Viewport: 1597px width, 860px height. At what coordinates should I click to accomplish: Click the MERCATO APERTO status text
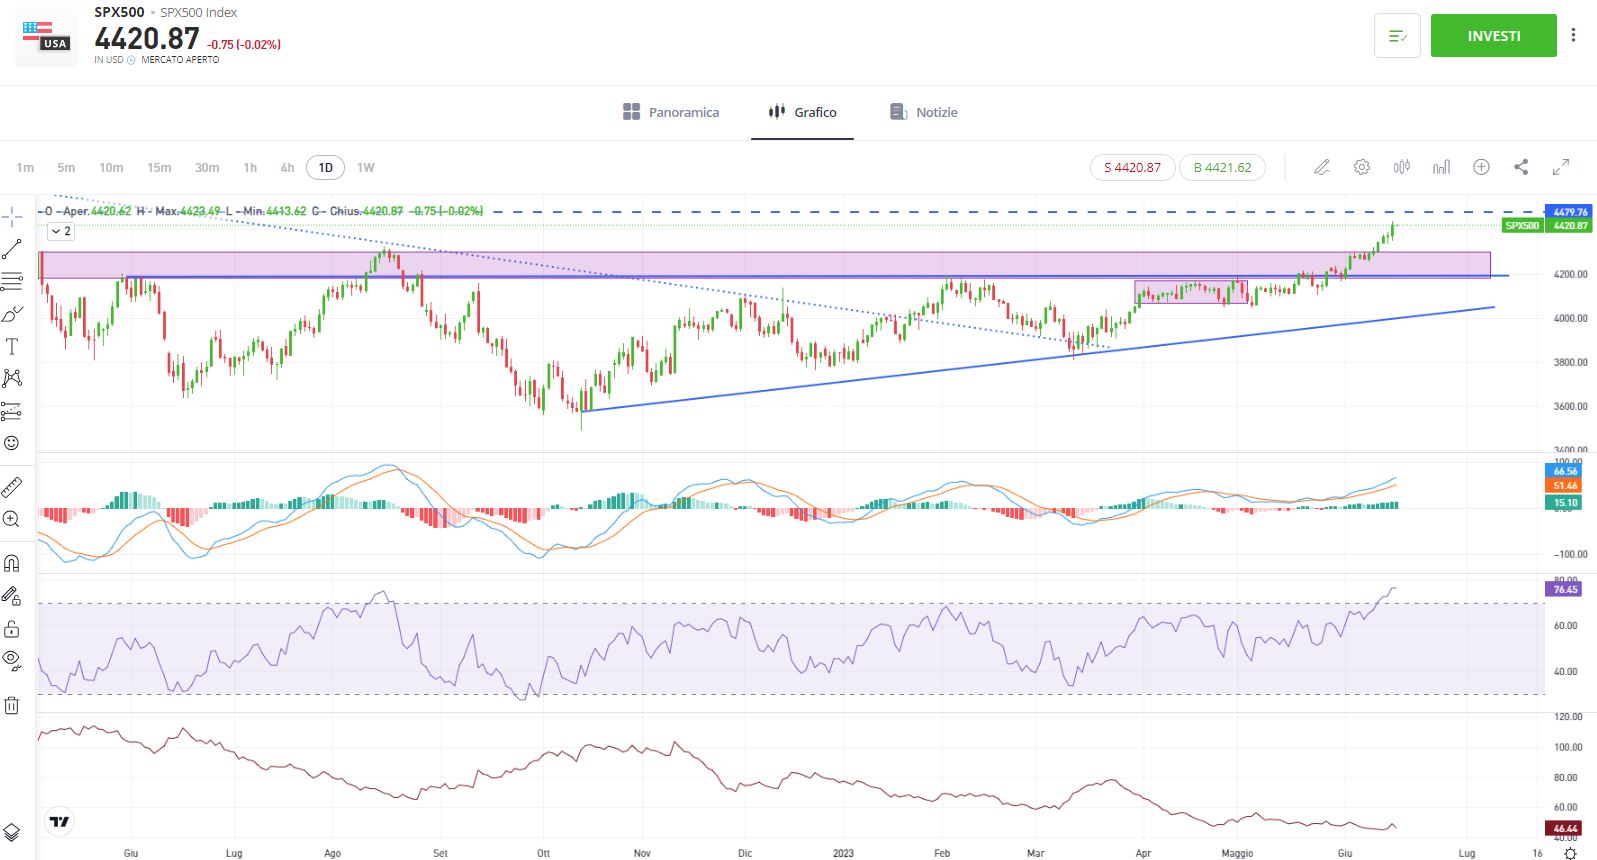click(180, 60)
